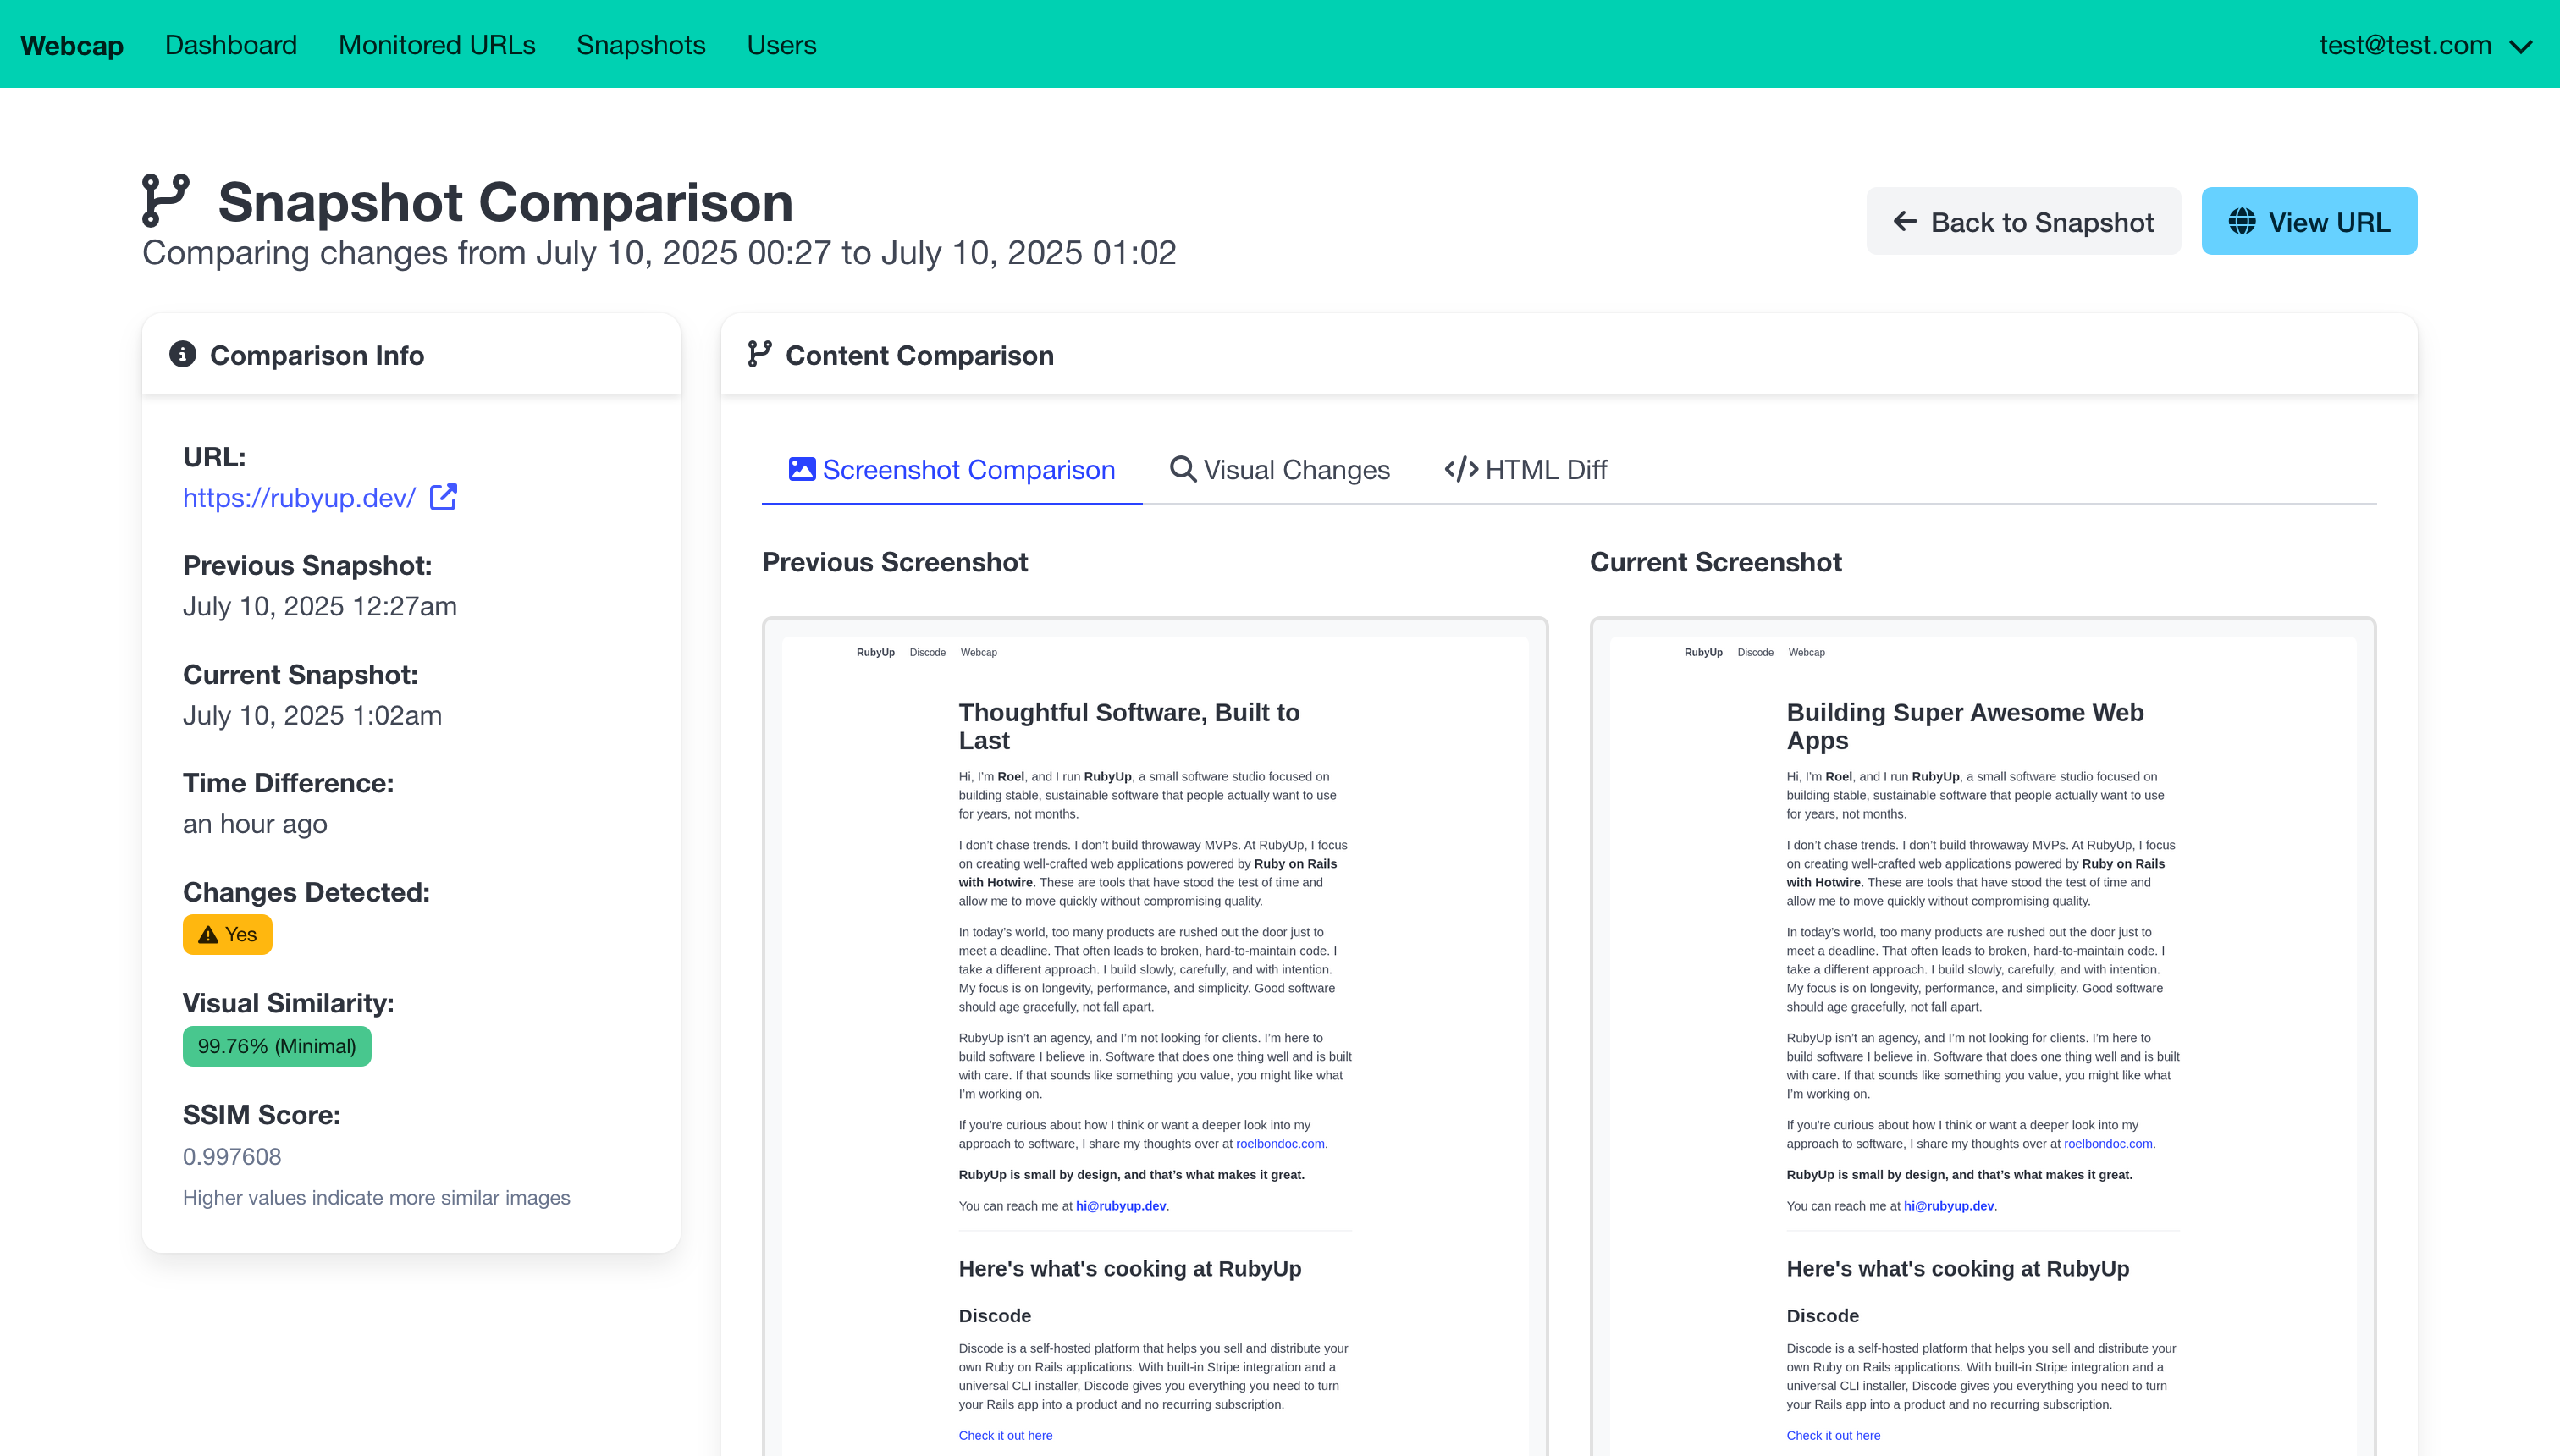
Task: Switch to the Visual Changes tab
Action: point(1279,469)
